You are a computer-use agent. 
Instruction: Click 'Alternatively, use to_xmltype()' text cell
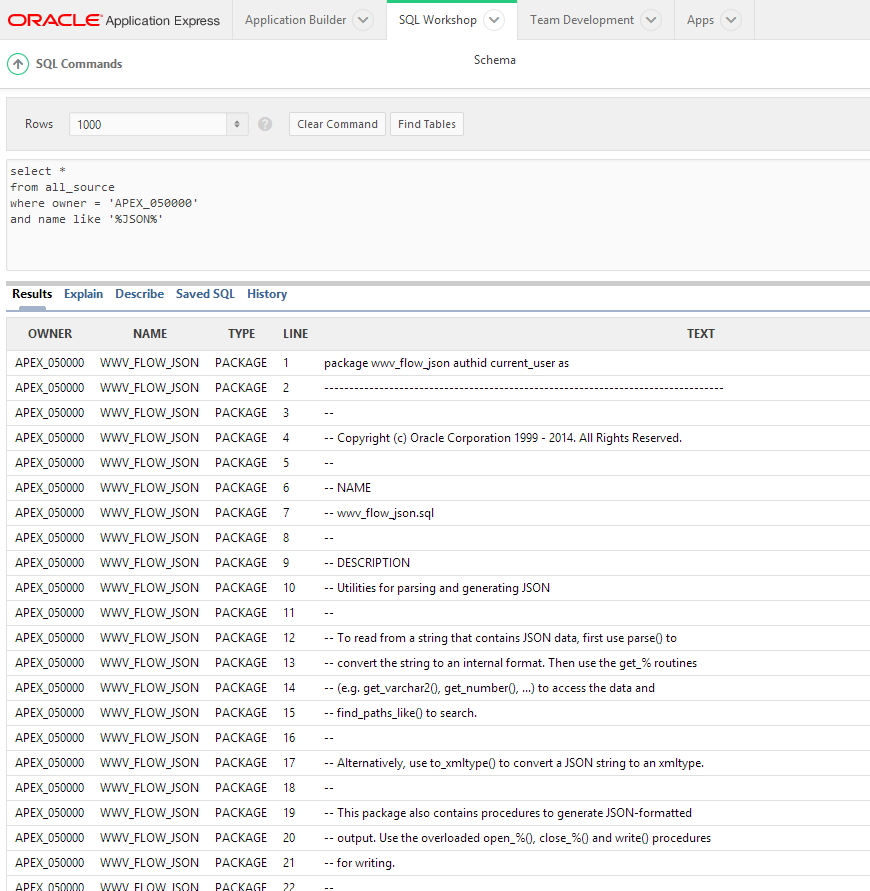514,763
